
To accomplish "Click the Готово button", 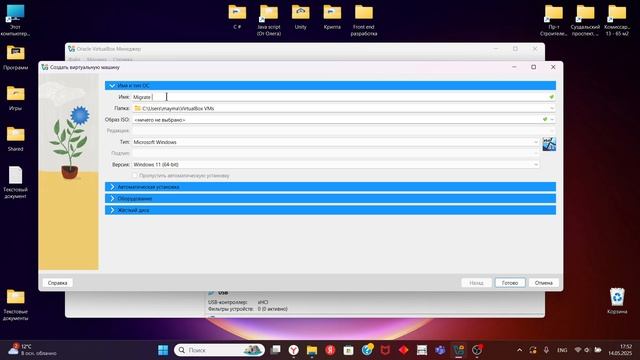I will [x=510, y=282].
